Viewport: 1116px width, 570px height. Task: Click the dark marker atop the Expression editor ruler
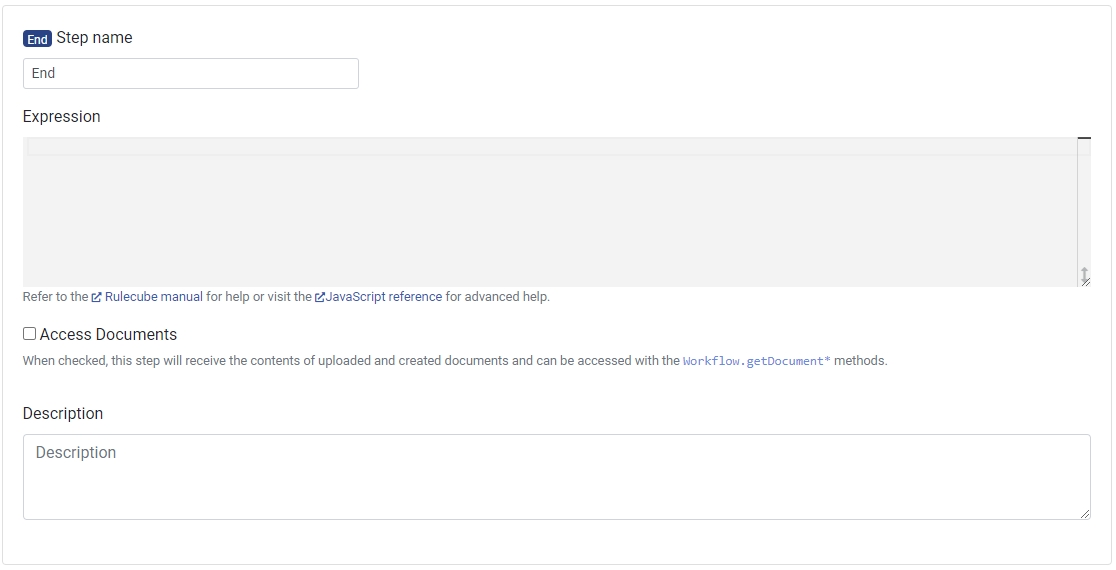point(1084,138)
